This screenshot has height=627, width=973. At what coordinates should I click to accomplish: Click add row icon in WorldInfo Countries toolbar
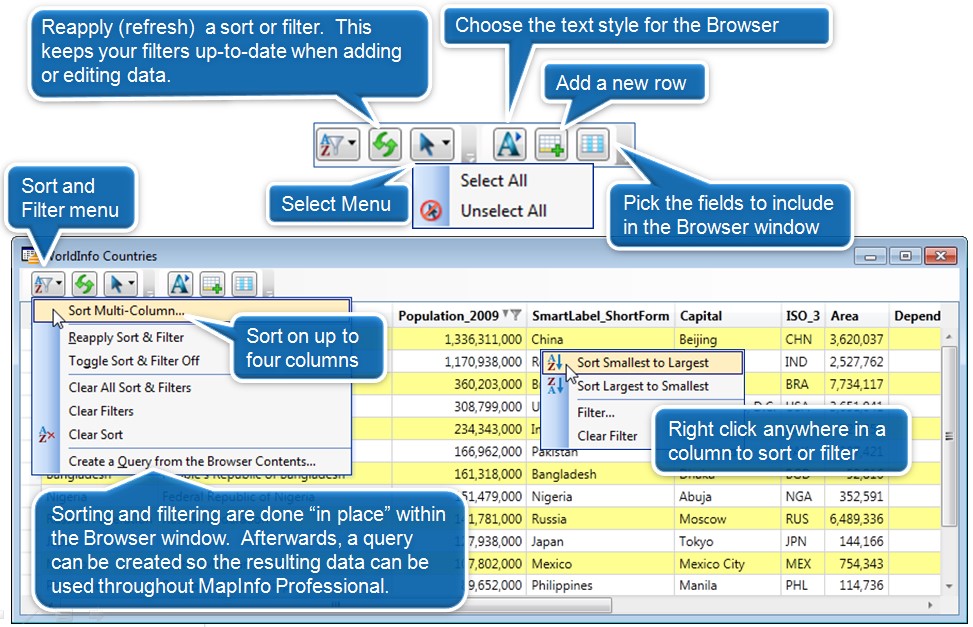[212, 284]
